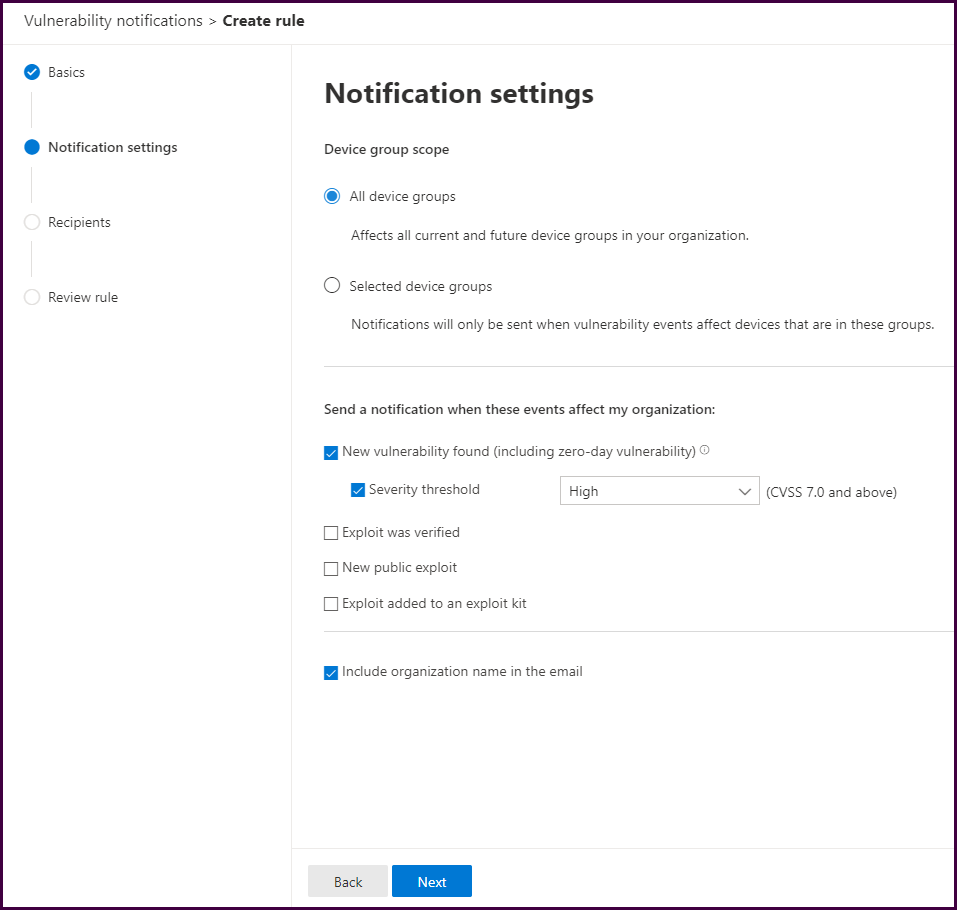Toggle the Severity threshold checkbox
Image resolution: width=957 pixels, height=910 pixels.
(358, 490)
